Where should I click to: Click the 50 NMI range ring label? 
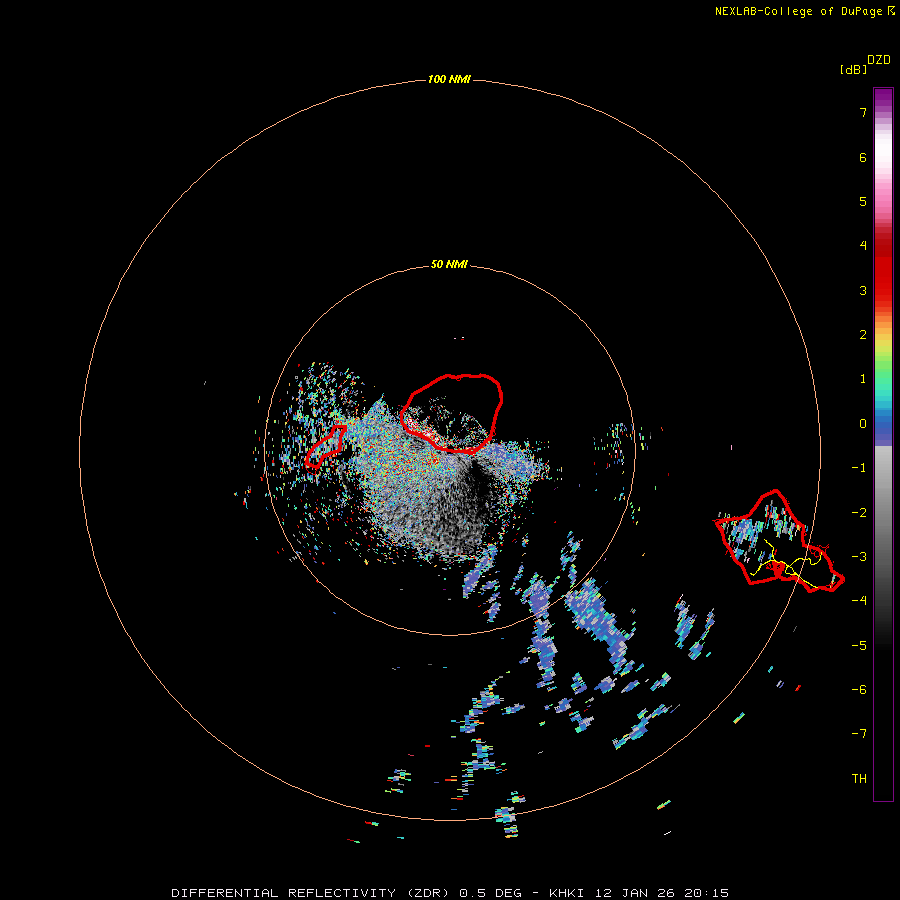[x=449, y=264]
